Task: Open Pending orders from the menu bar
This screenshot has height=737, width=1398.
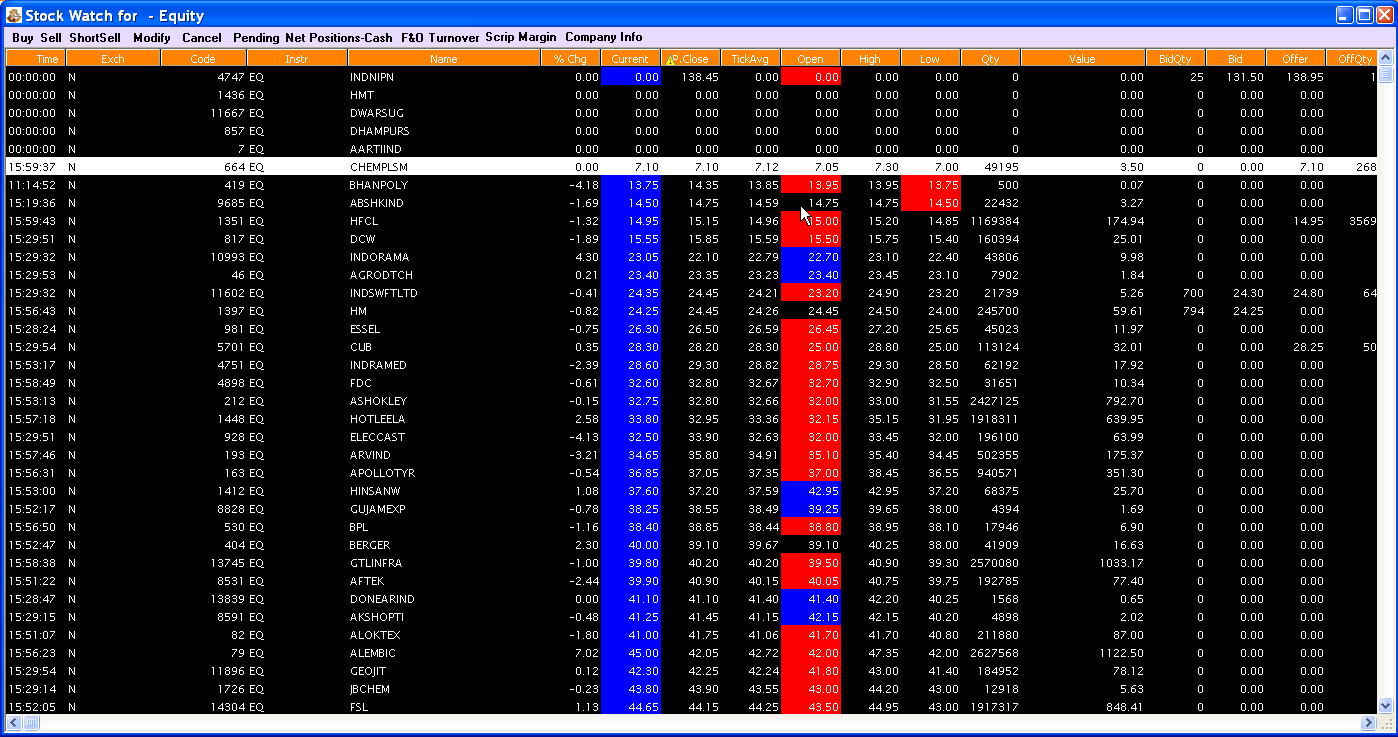Action: 256,37
